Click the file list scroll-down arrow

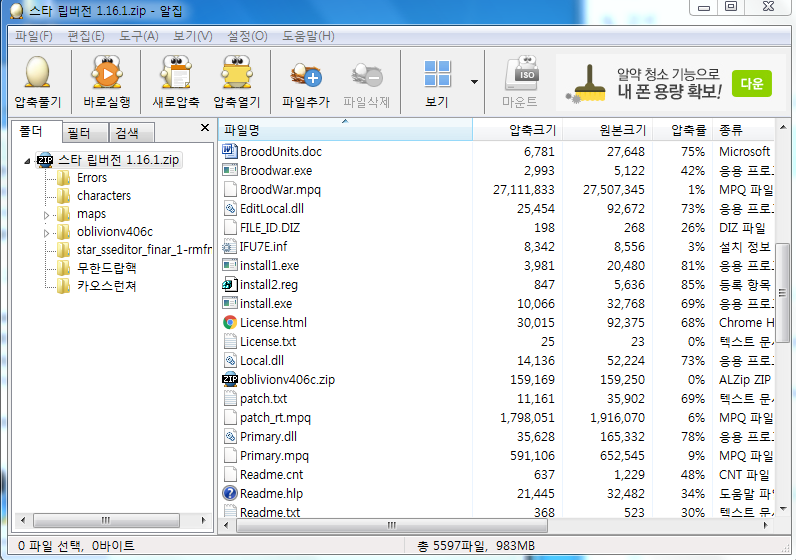[x=782, y=508]
